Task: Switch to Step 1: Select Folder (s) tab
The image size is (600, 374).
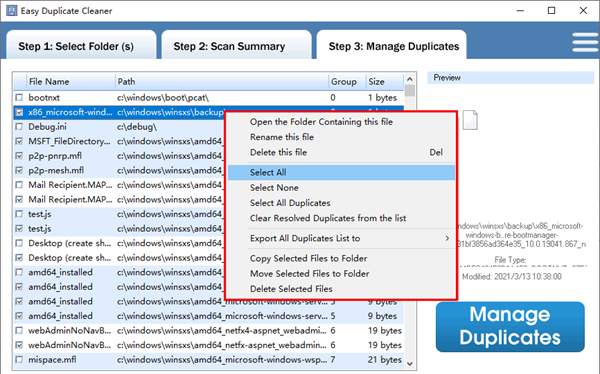Action: coord(81,46)
